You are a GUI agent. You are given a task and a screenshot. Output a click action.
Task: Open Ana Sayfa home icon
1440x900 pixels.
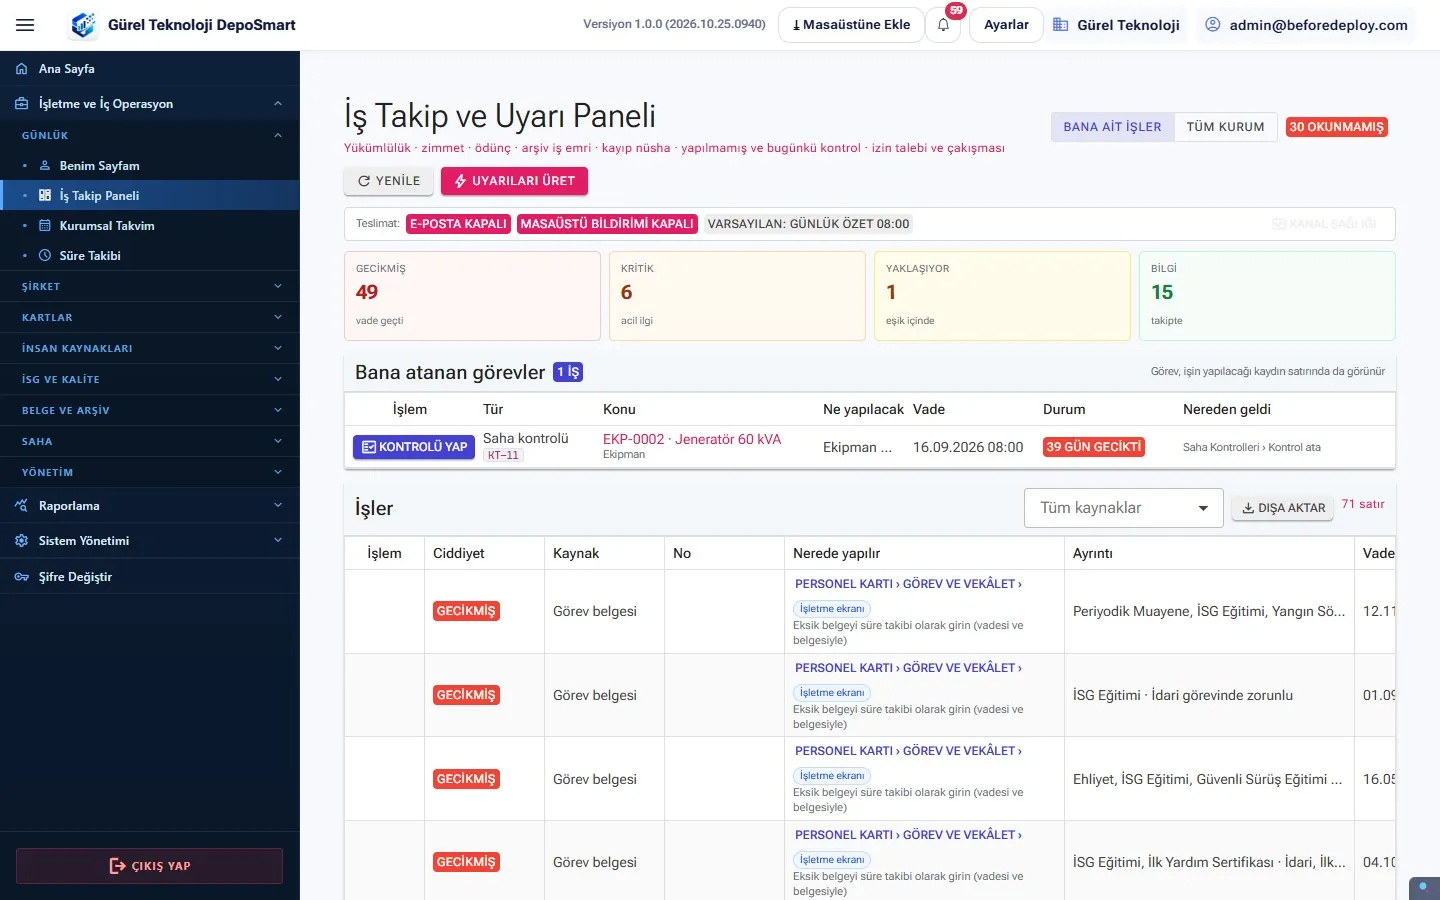22,69
